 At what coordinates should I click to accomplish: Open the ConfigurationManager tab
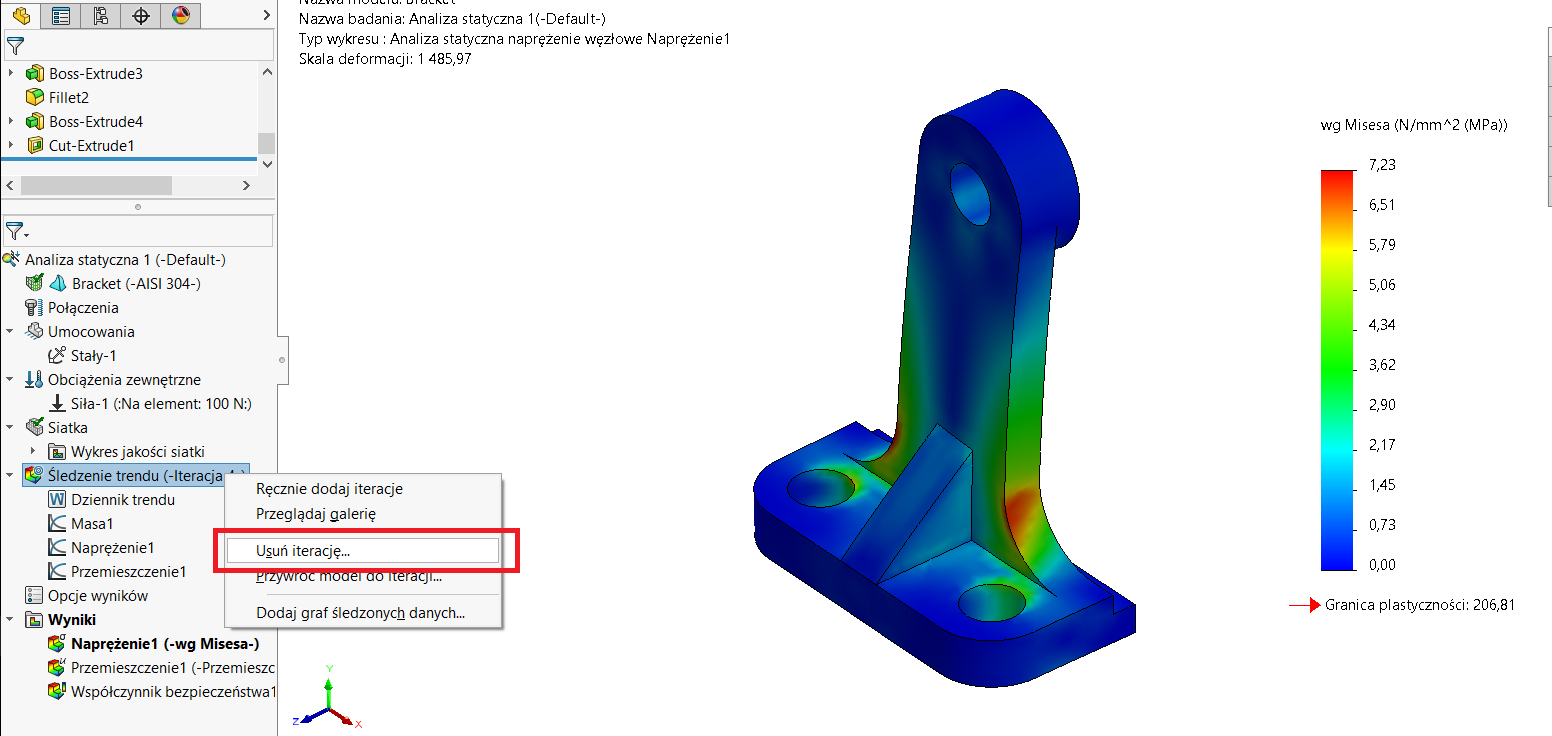point(101,15)
